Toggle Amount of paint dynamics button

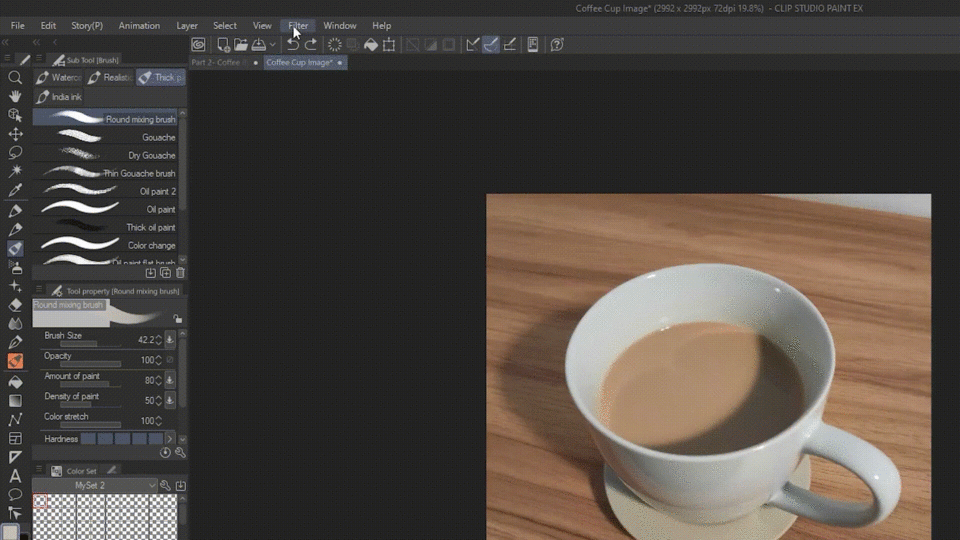coord(170,380)
